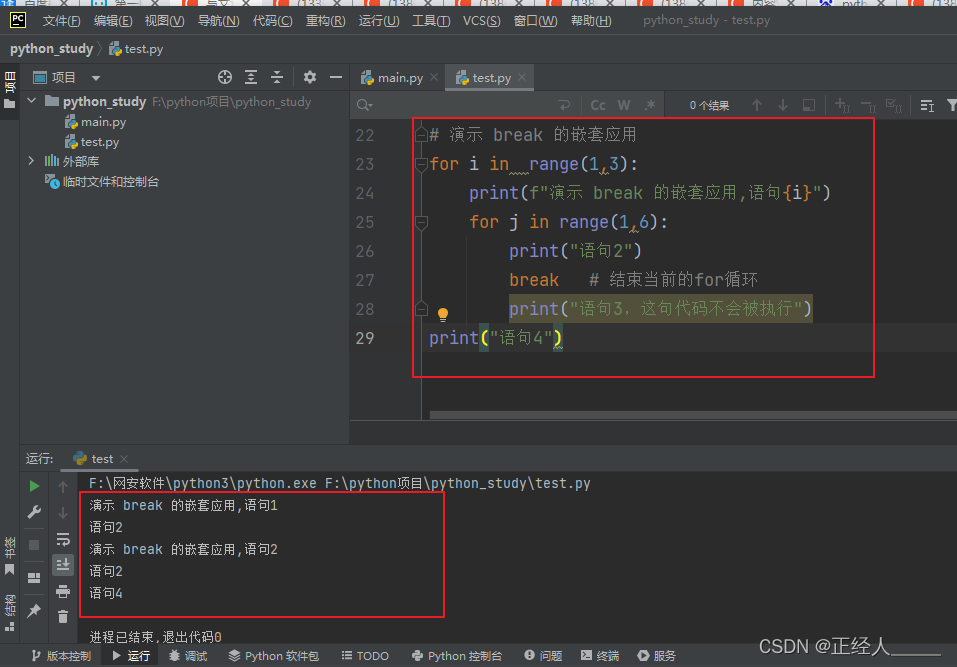Open 终端 tool window

tap(599, 656)
